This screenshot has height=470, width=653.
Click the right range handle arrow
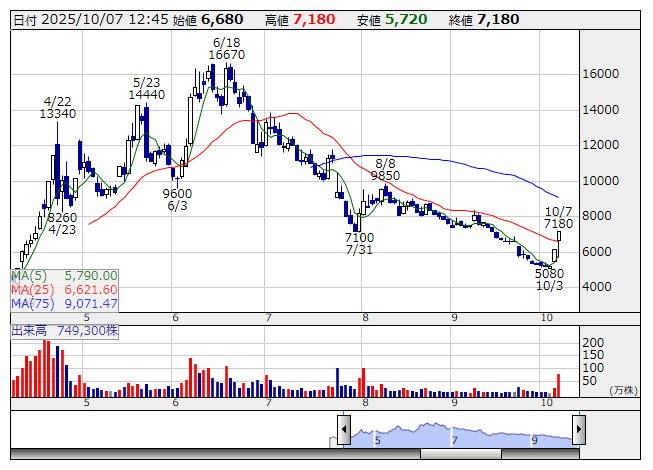[579, 429]
